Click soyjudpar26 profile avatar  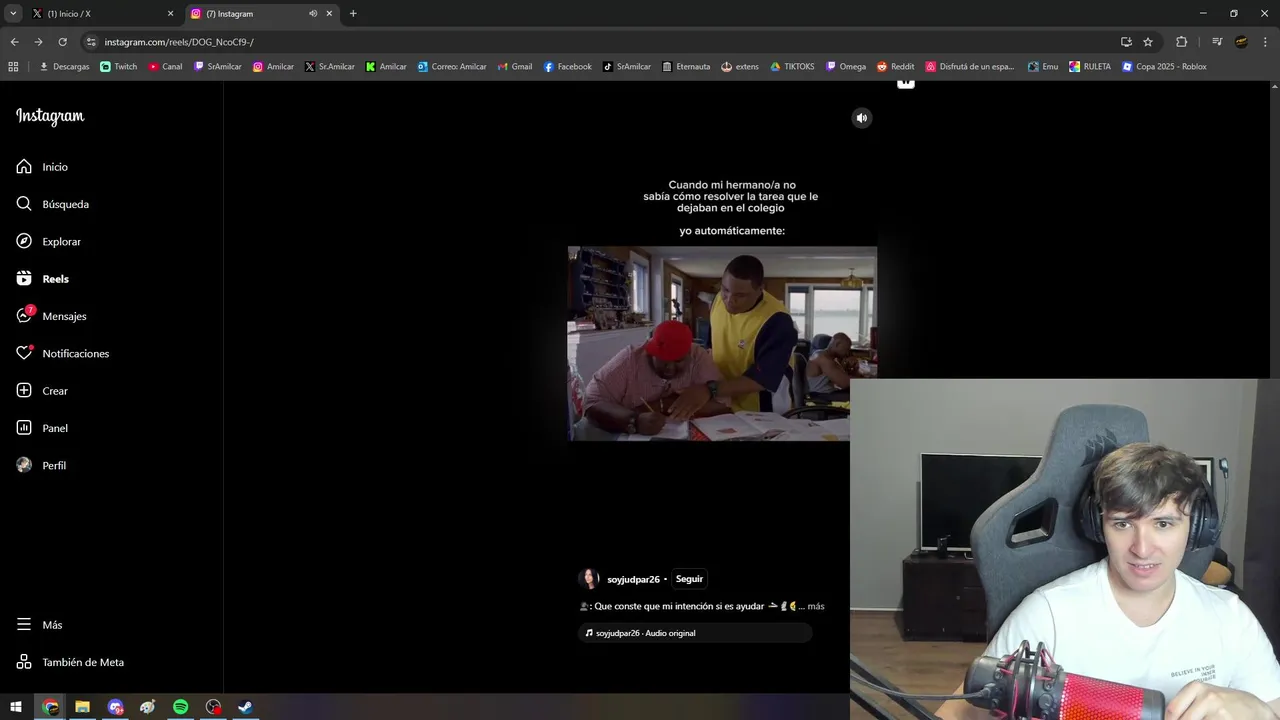pos(589,579)
